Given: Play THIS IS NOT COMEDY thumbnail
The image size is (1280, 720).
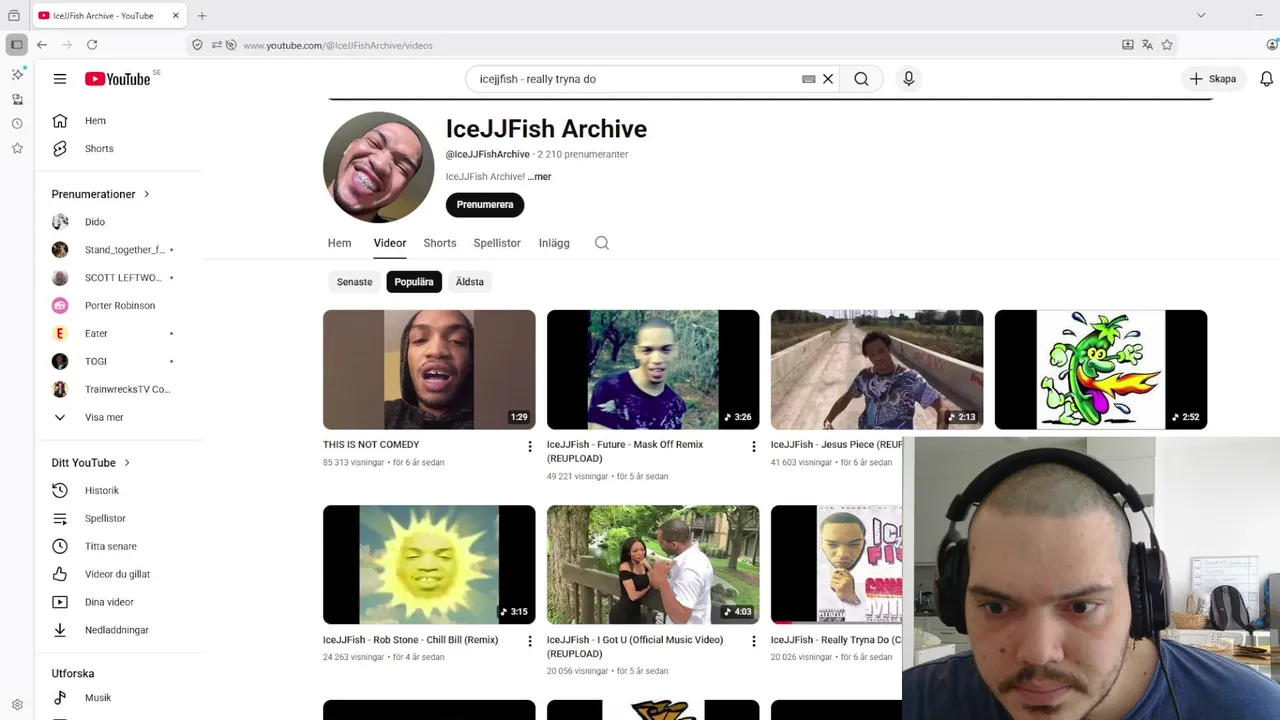Looking at the screenshot, I should (429, 370).
